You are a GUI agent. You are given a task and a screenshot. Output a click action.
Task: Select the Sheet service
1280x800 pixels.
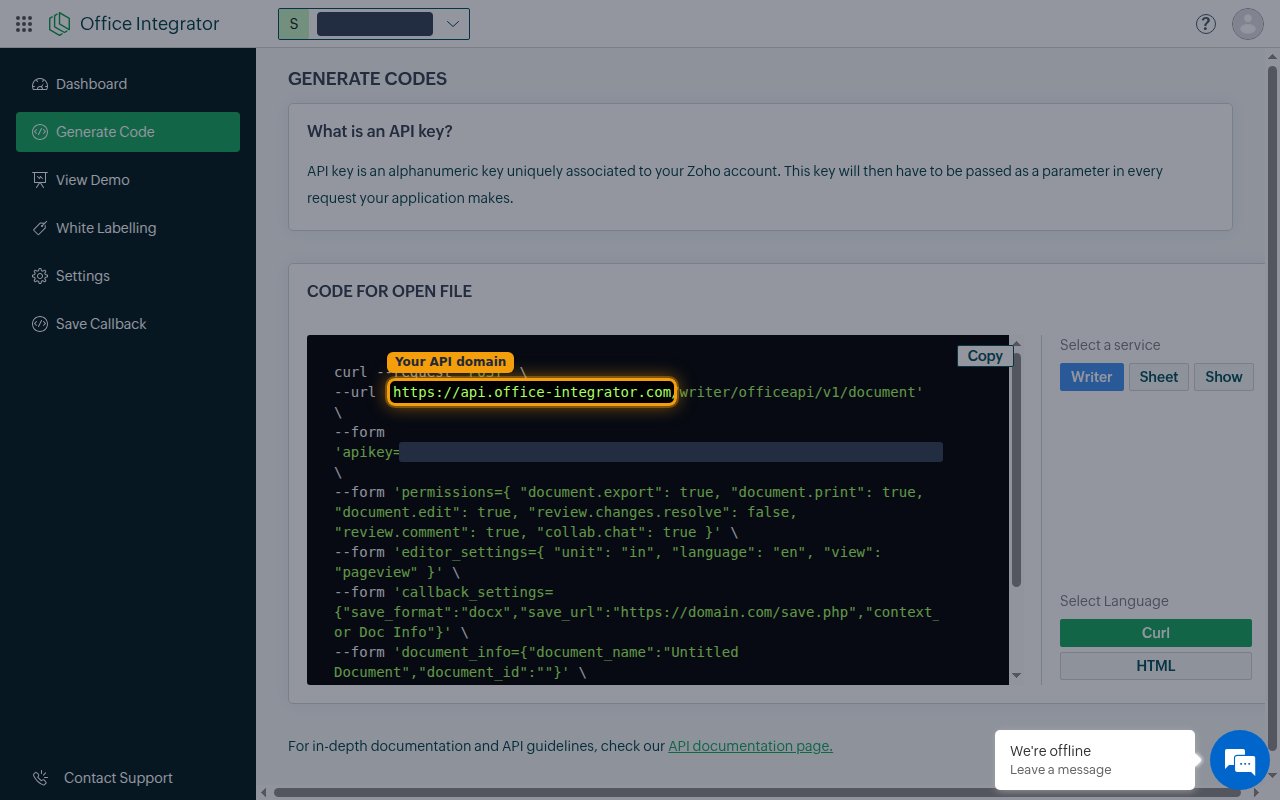[x=1158, y=377]
